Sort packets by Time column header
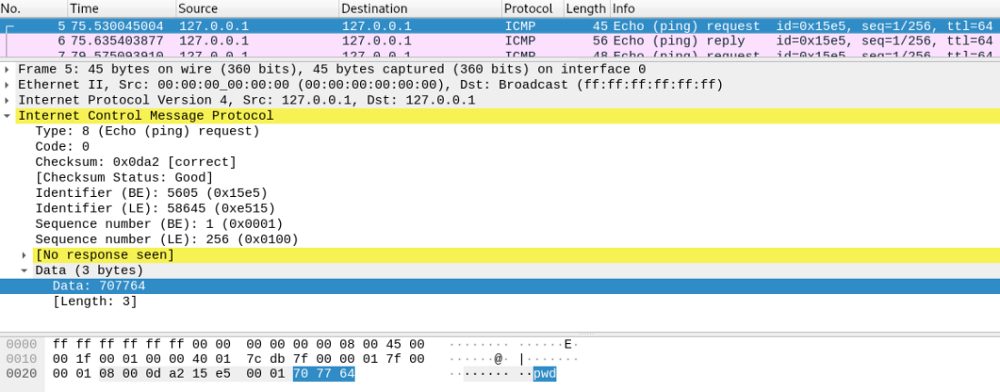The image size is (1000, 392). click(121, 9)
